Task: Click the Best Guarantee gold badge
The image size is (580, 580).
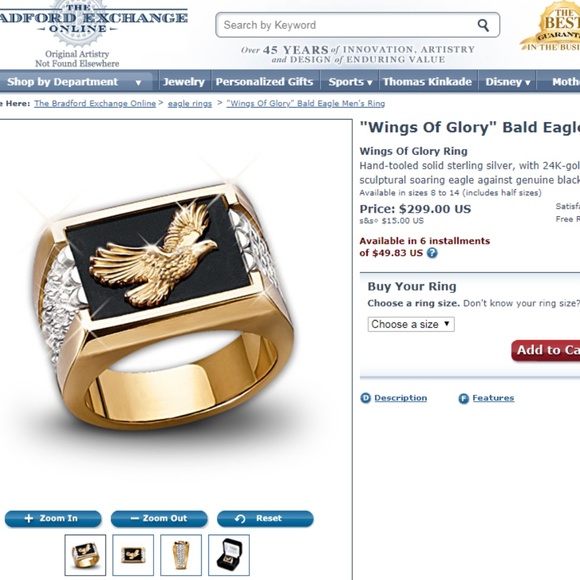Action: tap(551, 26)
